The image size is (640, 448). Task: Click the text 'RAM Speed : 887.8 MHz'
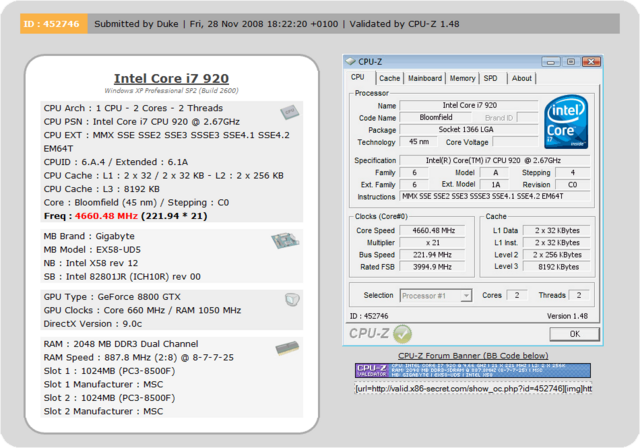click(97, 357)
